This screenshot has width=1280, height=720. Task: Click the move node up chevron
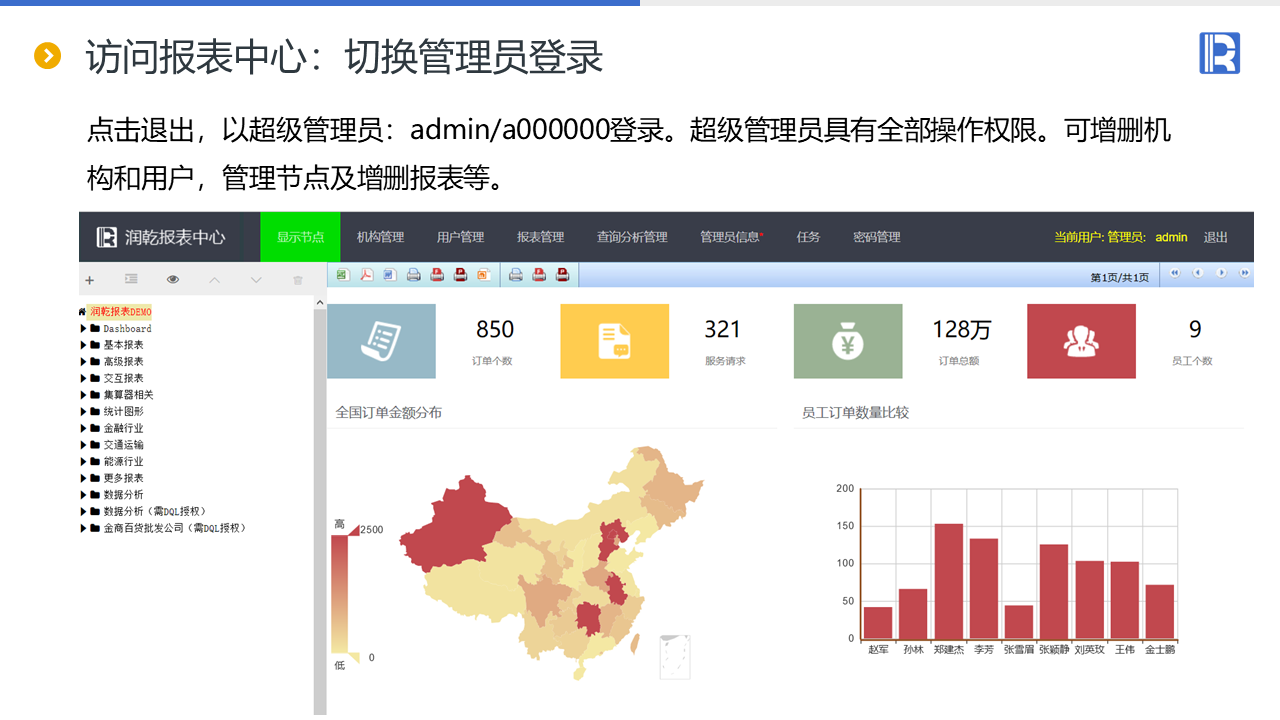pos(214,280)
